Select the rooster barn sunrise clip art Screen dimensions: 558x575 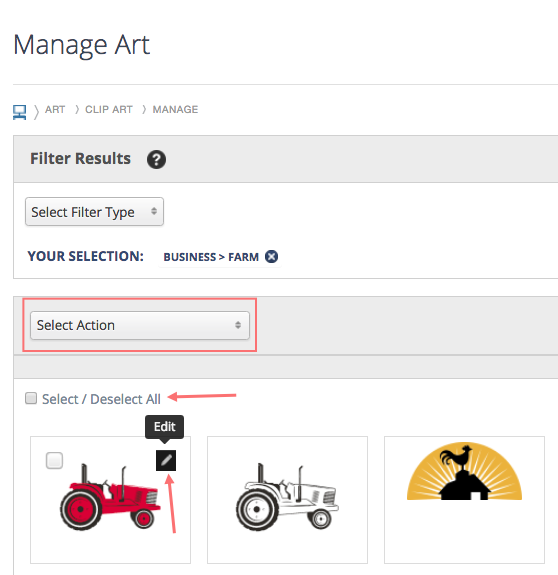(x=465, y=499)
